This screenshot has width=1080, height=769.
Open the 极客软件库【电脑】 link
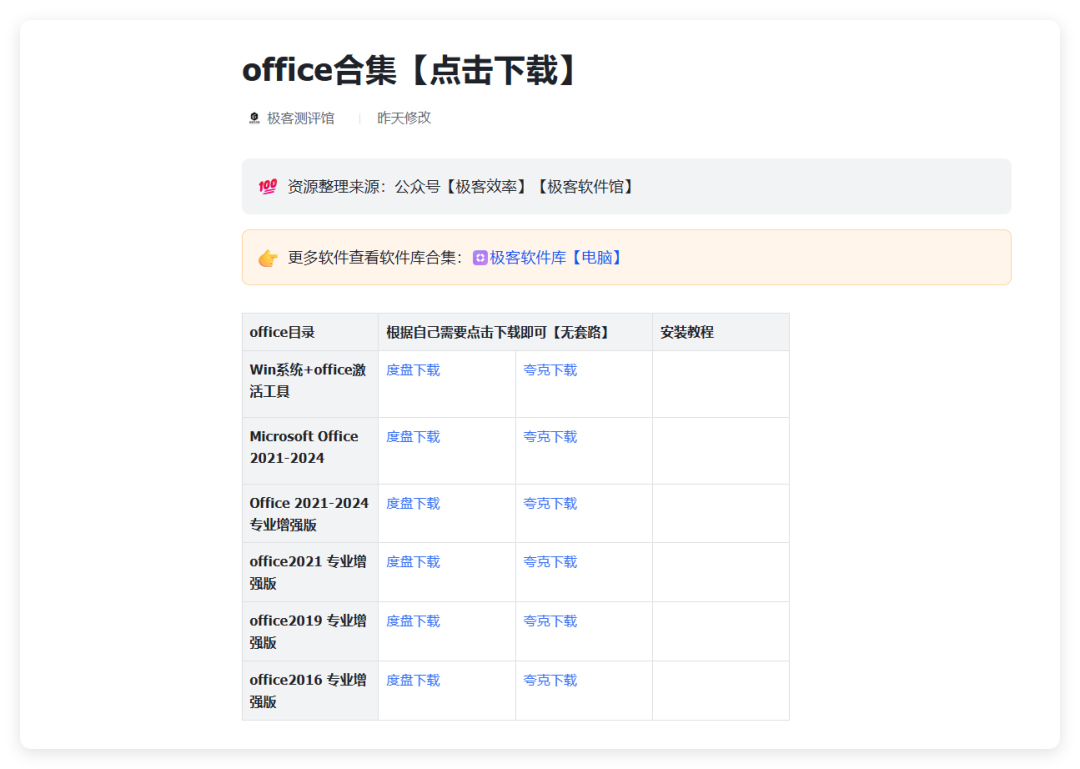point(556,258)
